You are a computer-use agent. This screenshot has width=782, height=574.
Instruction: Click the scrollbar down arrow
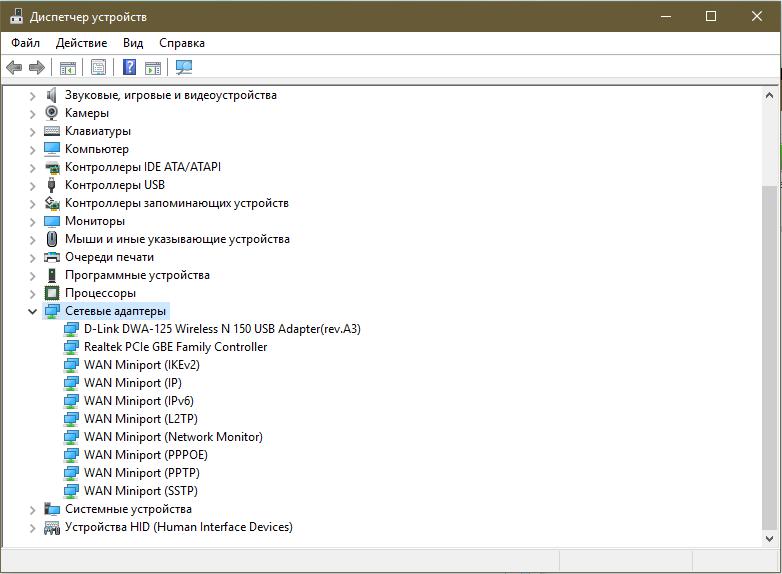tap(769, 539)
